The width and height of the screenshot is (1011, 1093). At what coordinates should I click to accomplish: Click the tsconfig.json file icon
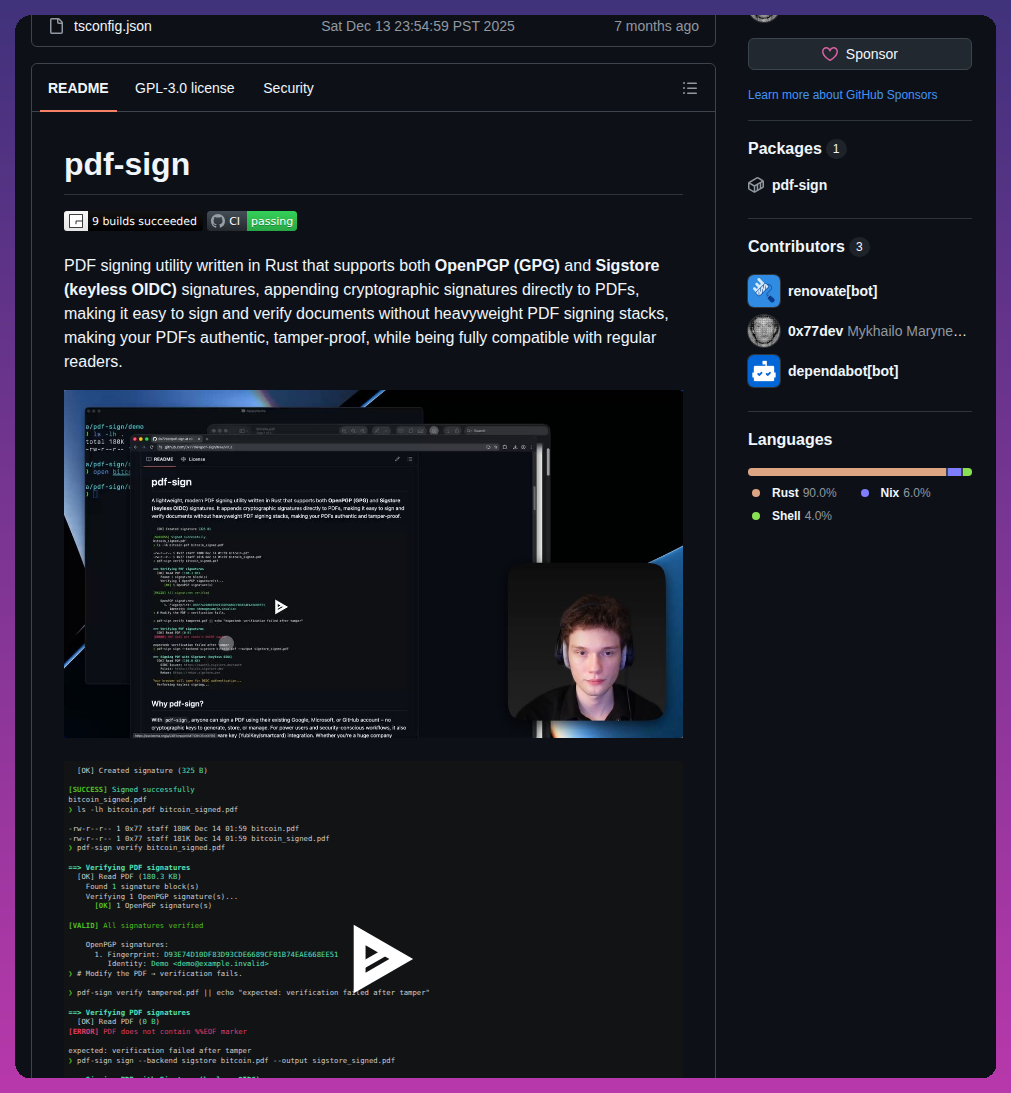pyautogui.click(x=56, y=26)
